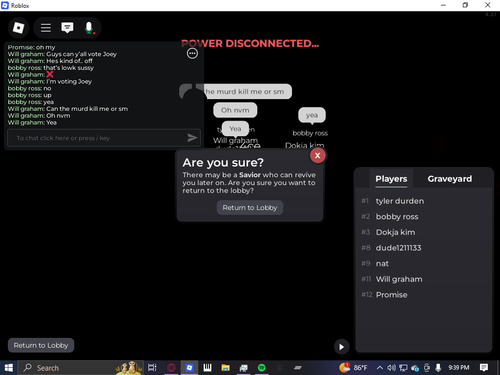Image resolution: width=500 pixels, height=375 pixels.
Task: Click the OneDrive cloud tray icon
Action: [415, 368]
